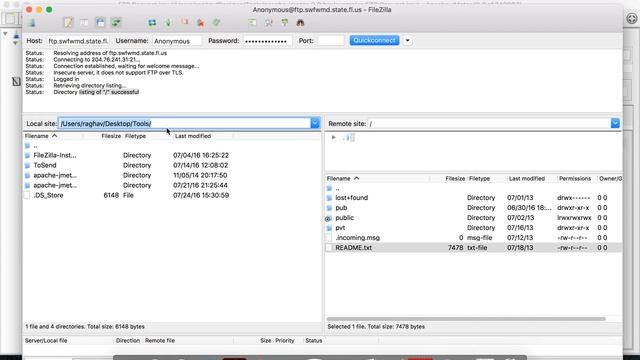Viewport: 640px width, 360px height.
Task: Click remote file list horizontal scrollbar
Action: pos(466,319)
